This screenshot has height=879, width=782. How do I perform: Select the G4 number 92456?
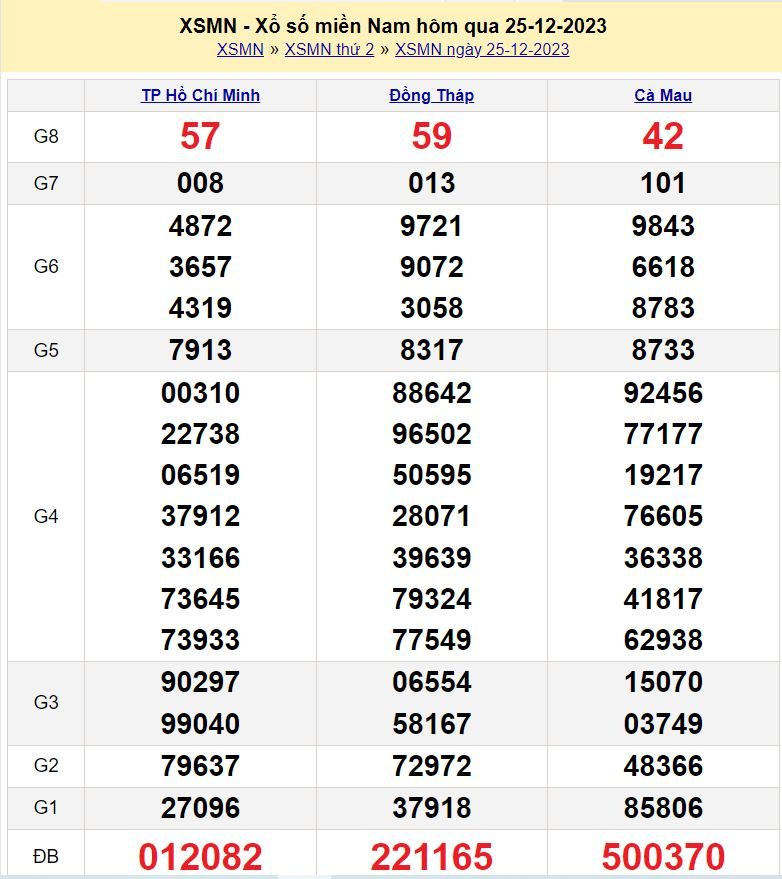pos(663,392)
